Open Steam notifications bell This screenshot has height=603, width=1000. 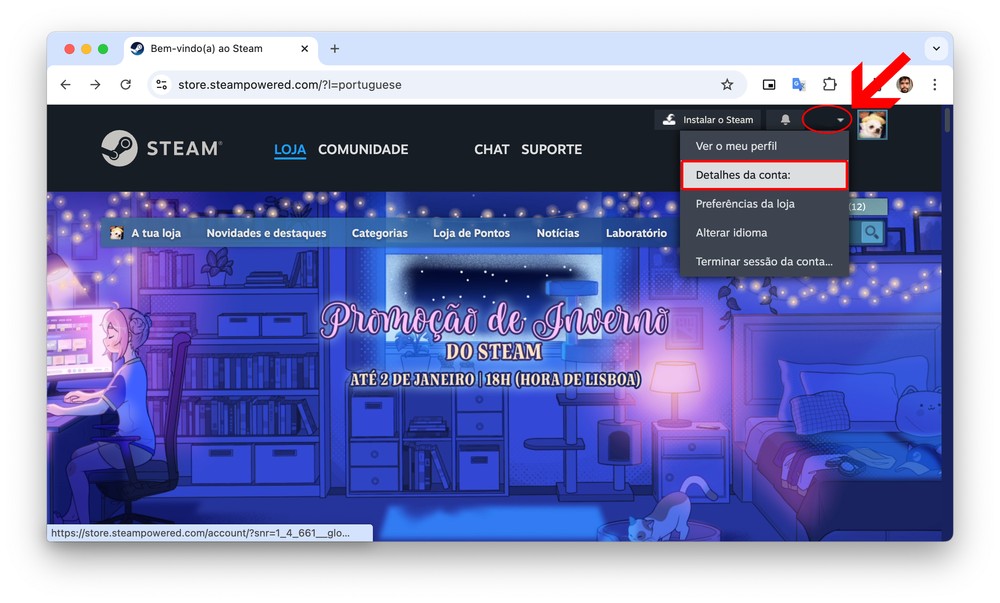coord(785,119)
